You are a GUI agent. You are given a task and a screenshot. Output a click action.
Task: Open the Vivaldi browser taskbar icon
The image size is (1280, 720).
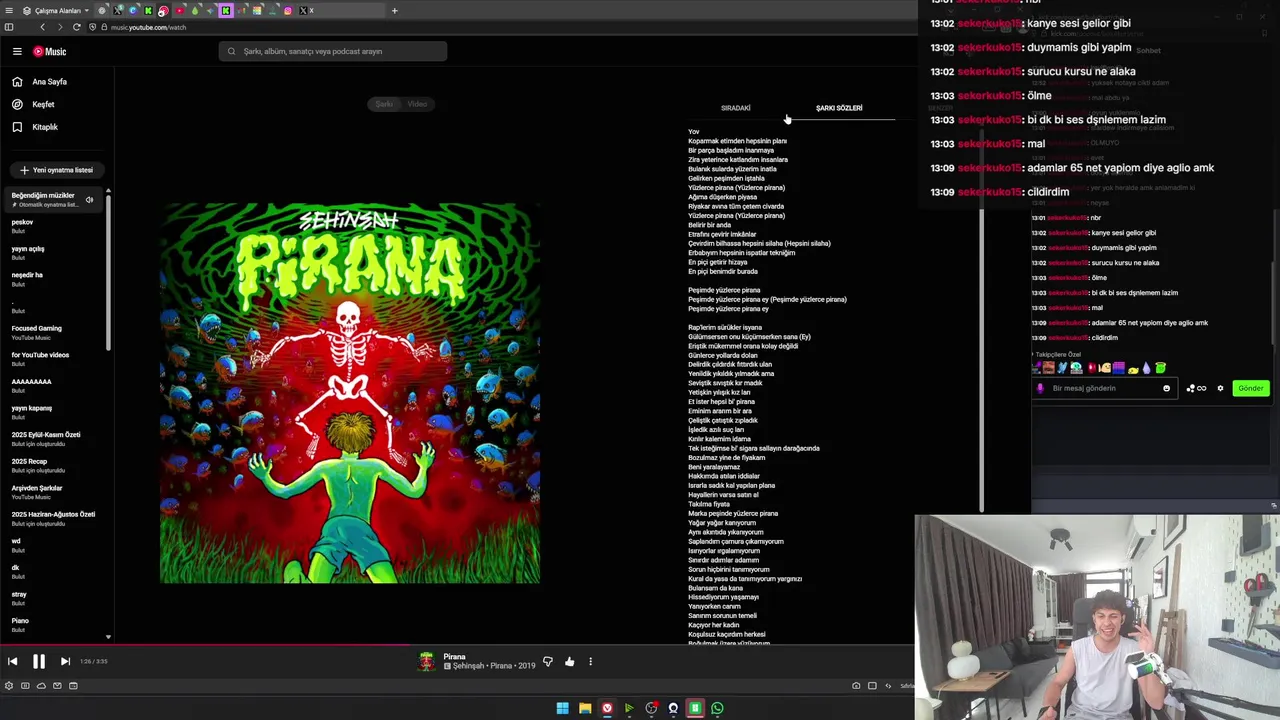[x=607, y=708]
